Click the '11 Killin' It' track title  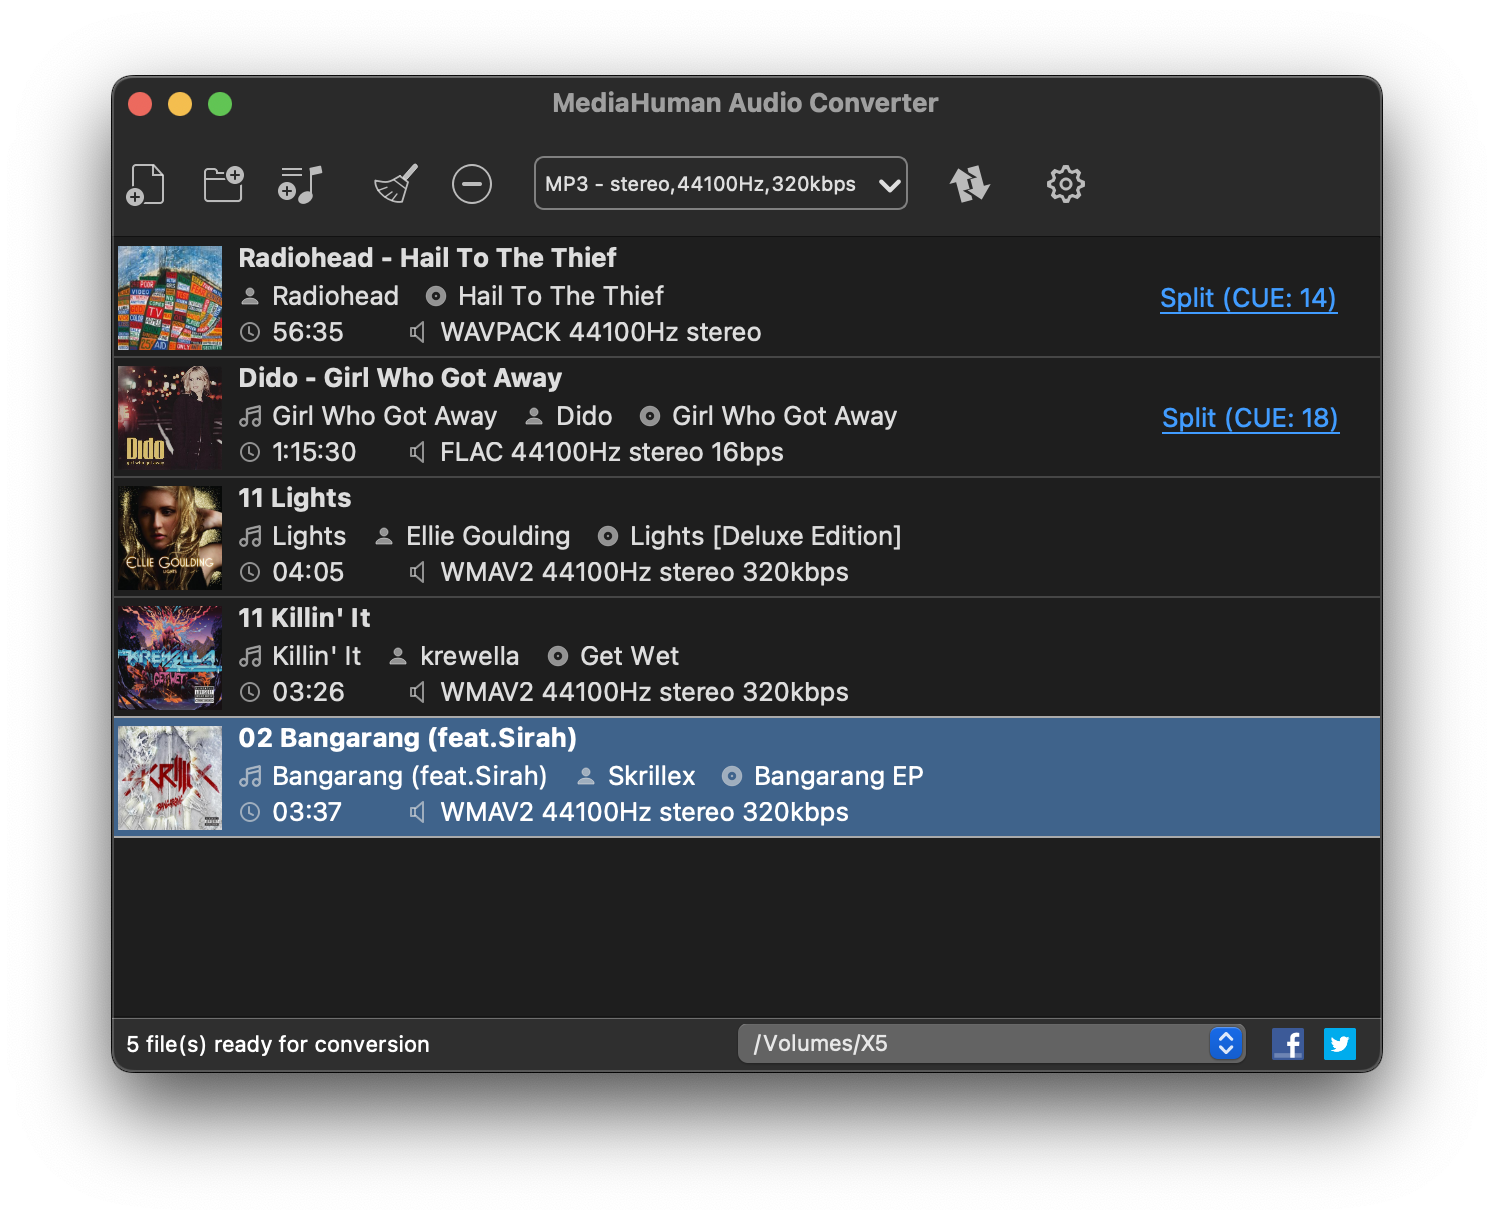304,618
